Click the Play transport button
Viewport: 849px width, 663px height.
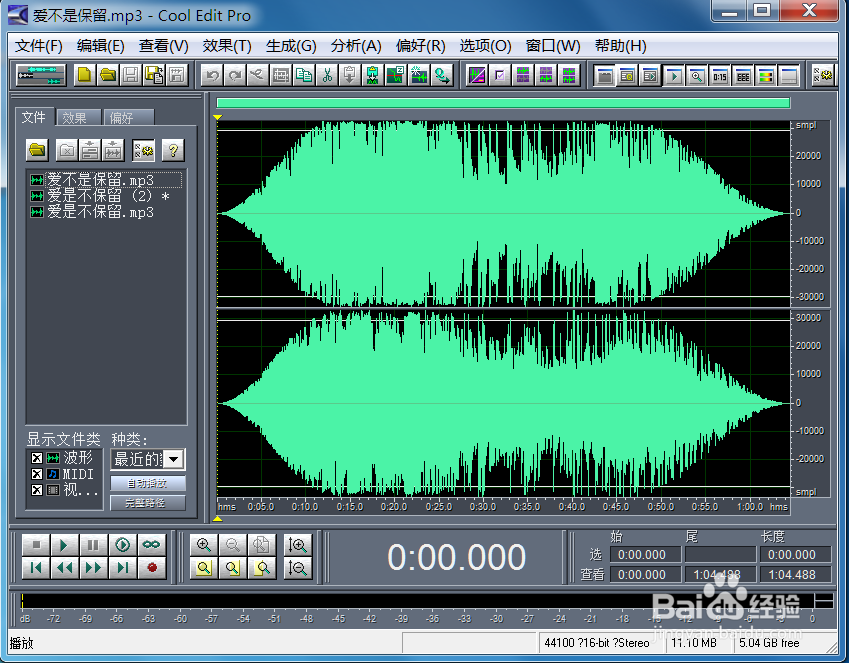pyautogui.click(x=64, y=545)
